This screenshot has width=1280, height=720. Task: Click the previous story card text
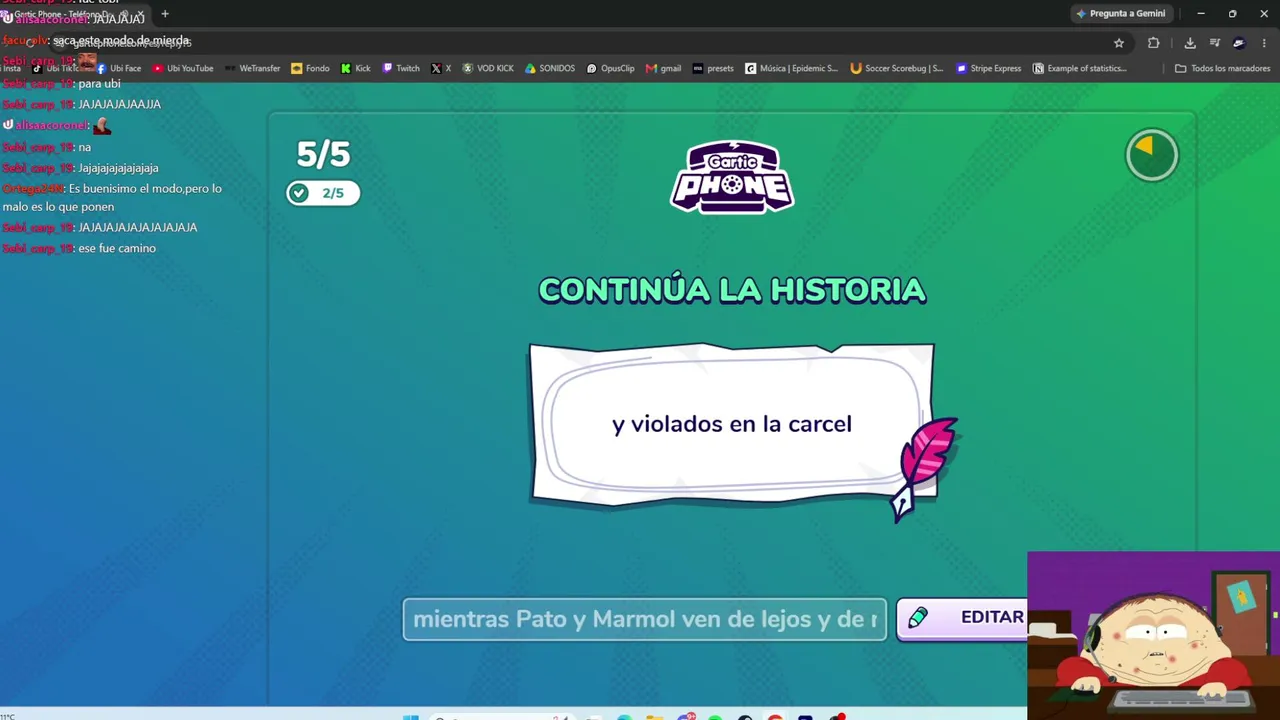(x=732, y=424)
